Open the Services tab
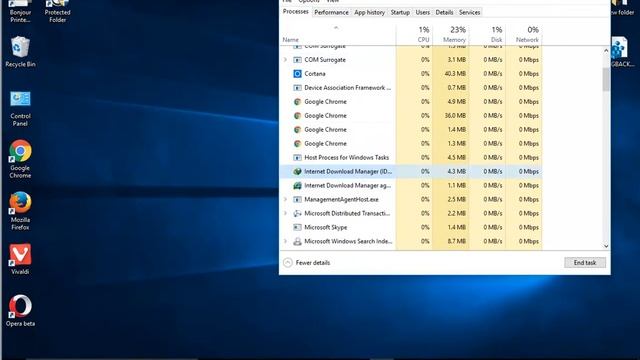 click(x=469, y=12)
